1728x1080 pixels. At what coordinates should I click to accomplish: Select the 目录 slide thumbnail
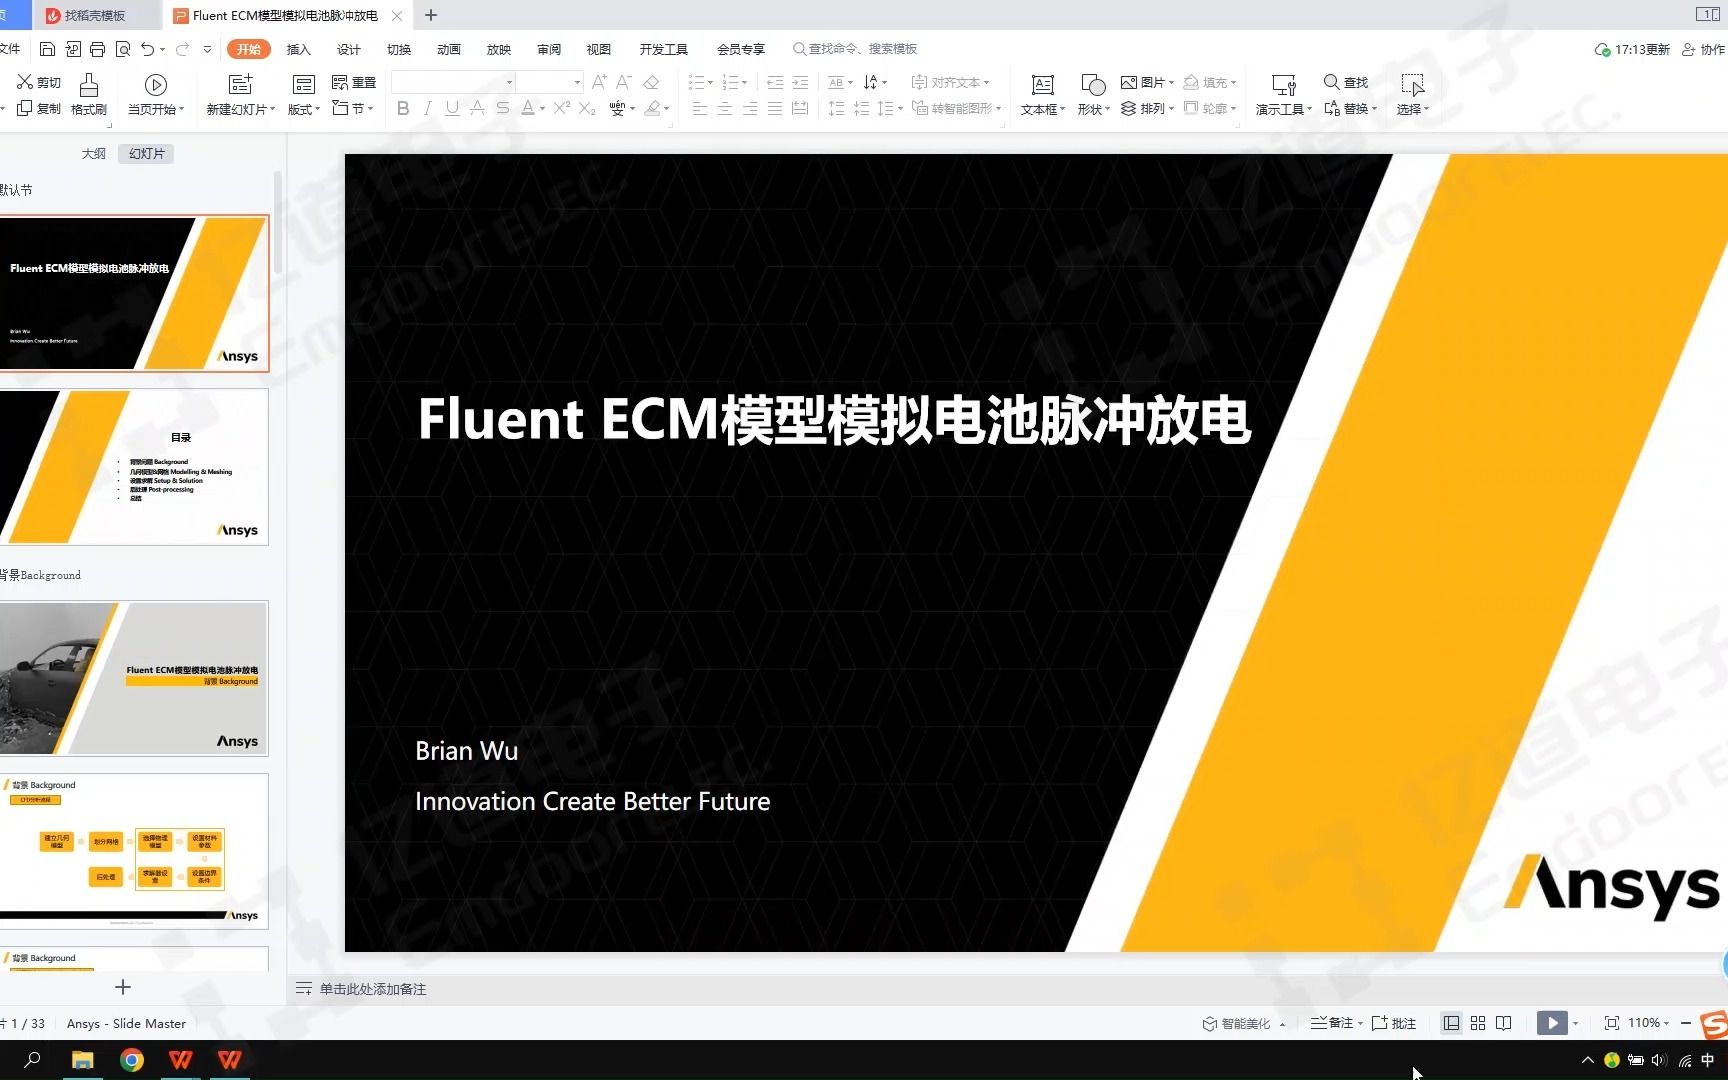coord(134,466)
